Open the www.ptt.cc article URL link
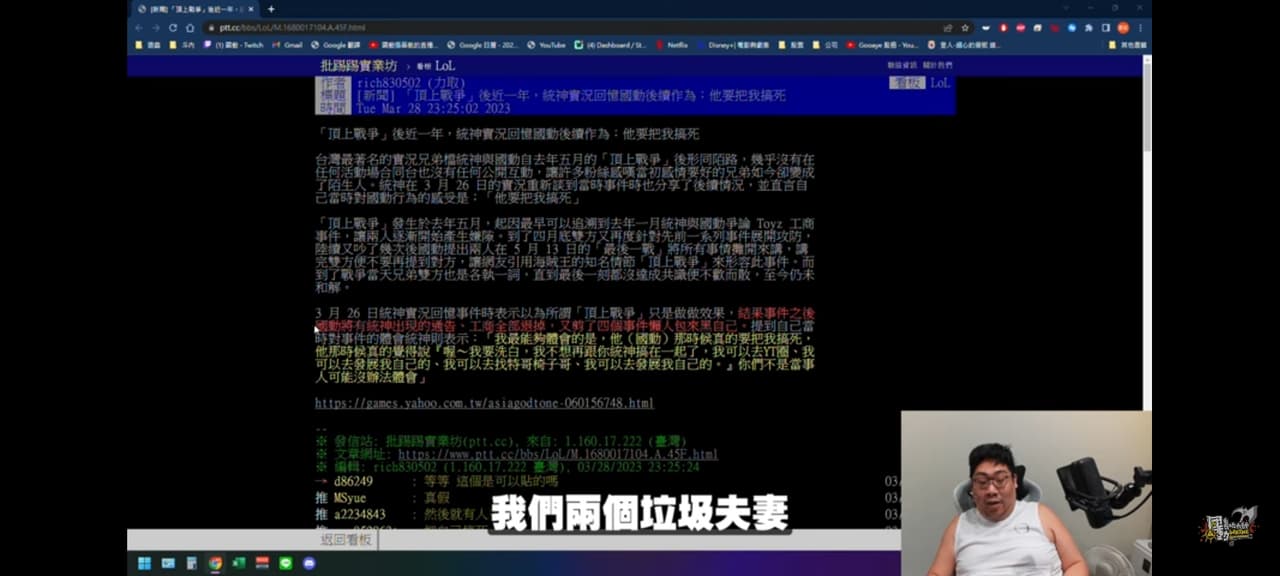The image size is (1280, 576). coord(558,454)
